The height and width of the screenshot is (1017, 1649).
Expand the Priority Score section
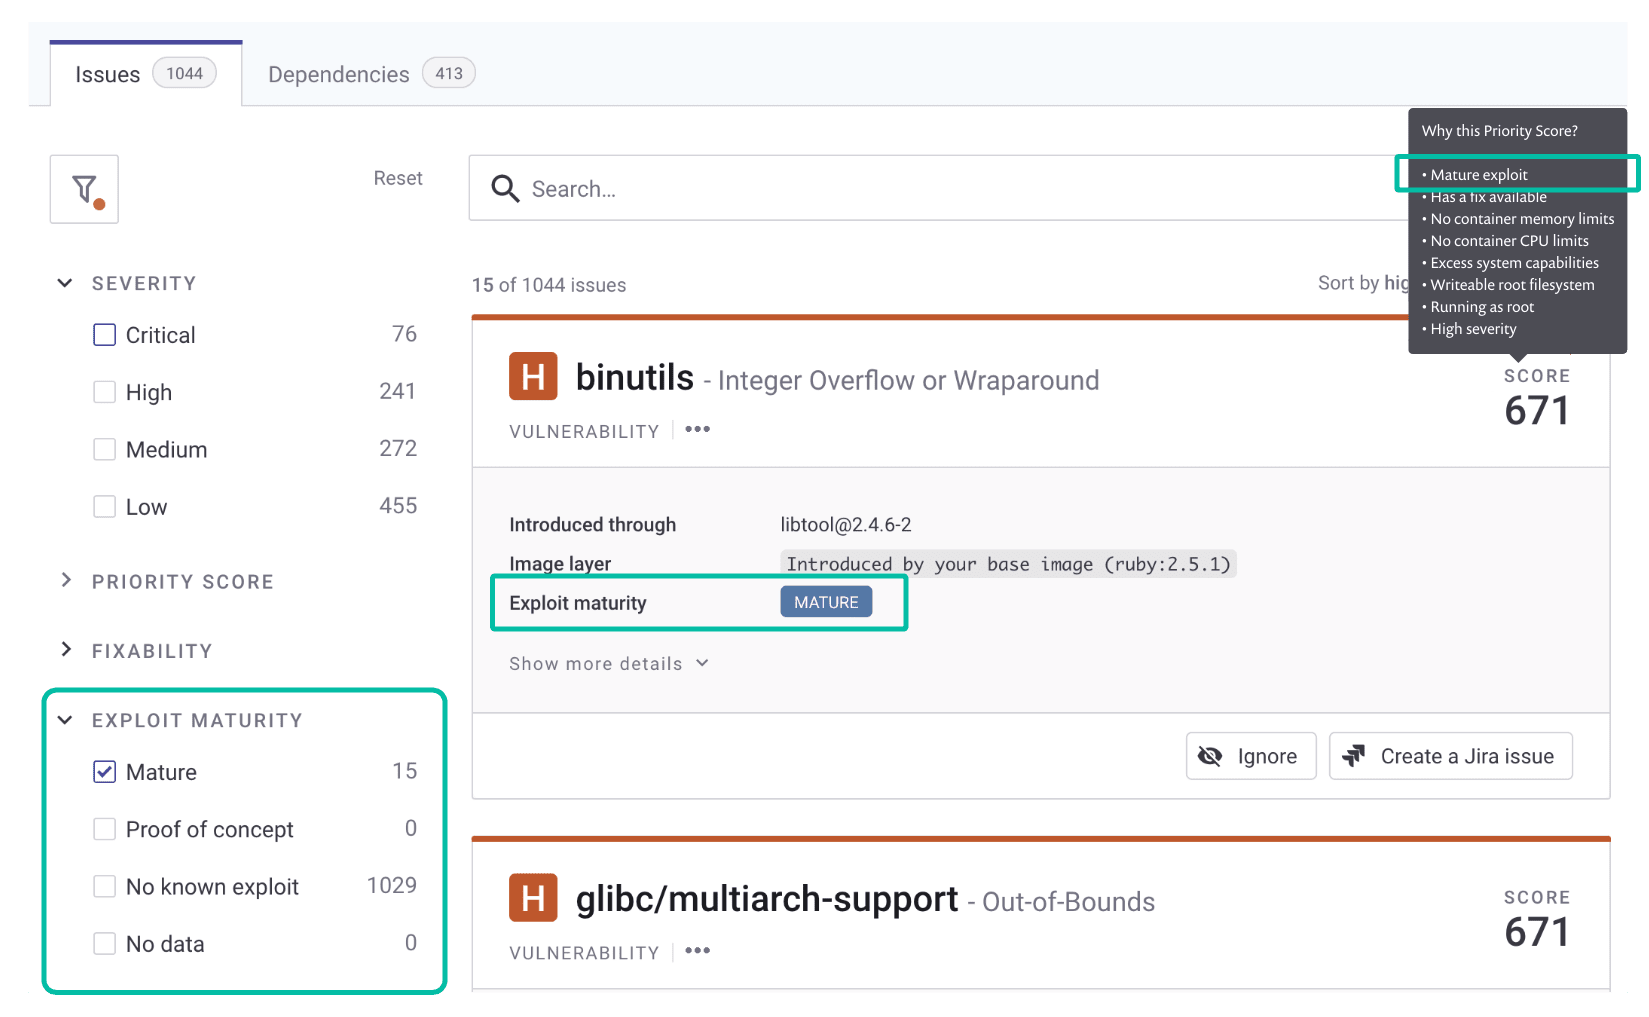66,580
